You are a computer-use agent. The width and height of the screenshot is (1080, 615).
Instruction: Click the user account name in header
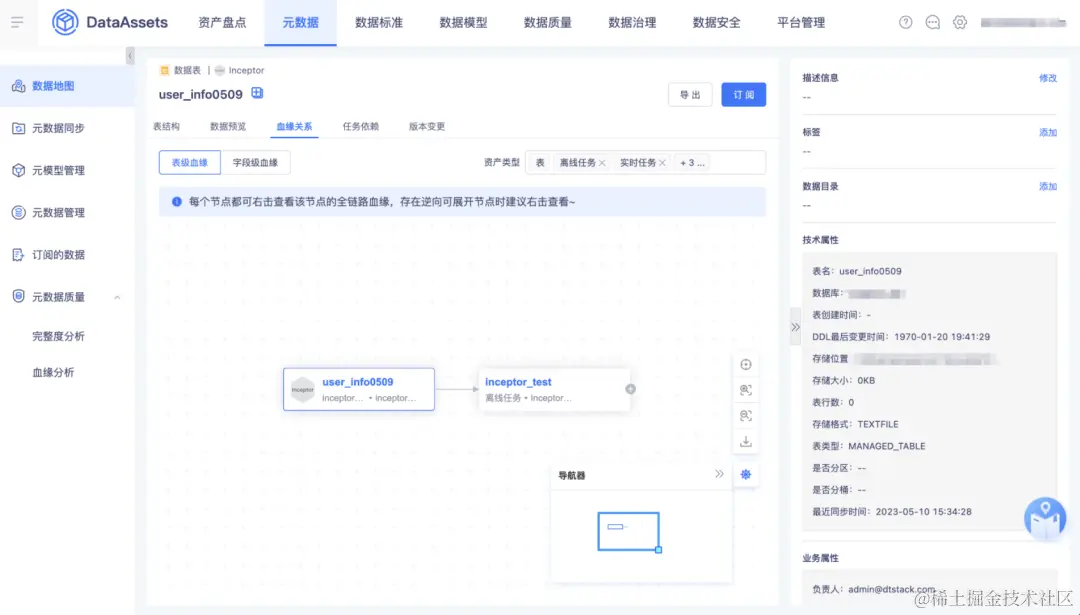1023,23
